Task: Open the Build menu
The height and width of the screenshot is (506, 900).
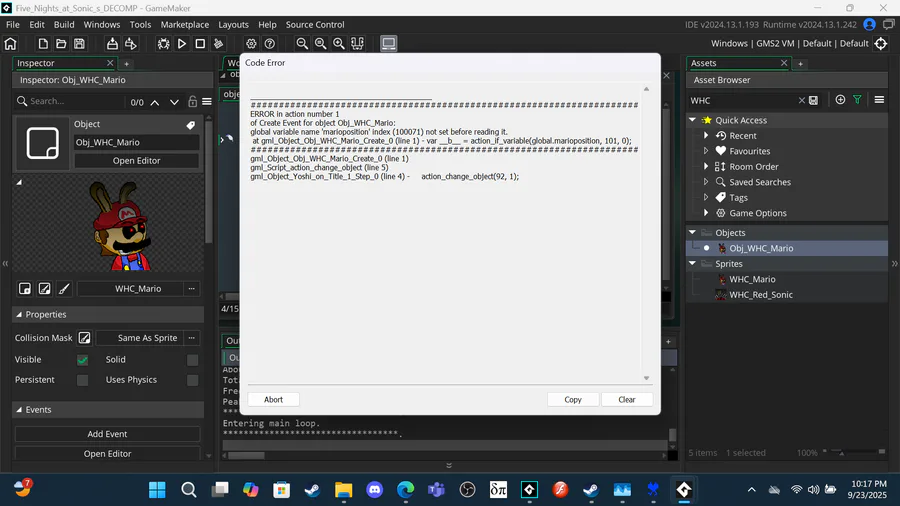Action: coord(64,25)
